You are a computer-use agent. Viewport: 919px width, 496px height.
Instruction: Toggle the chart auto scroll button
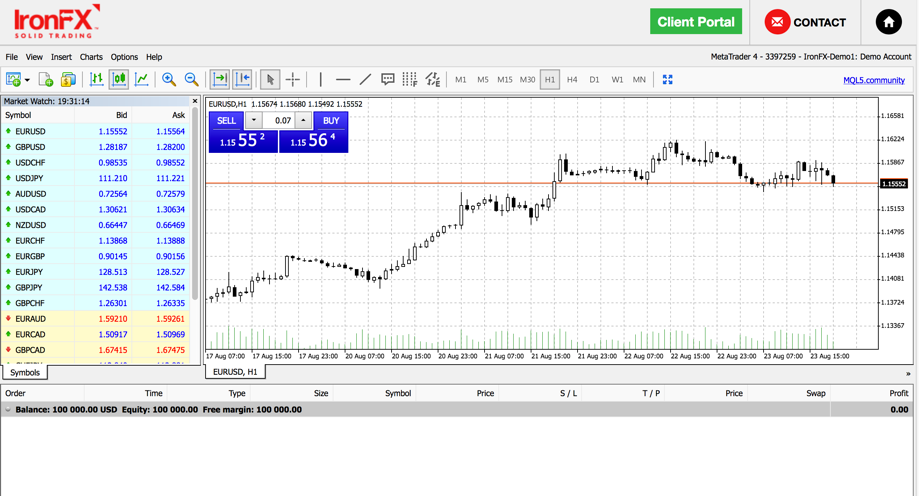(x=220, y=79)
